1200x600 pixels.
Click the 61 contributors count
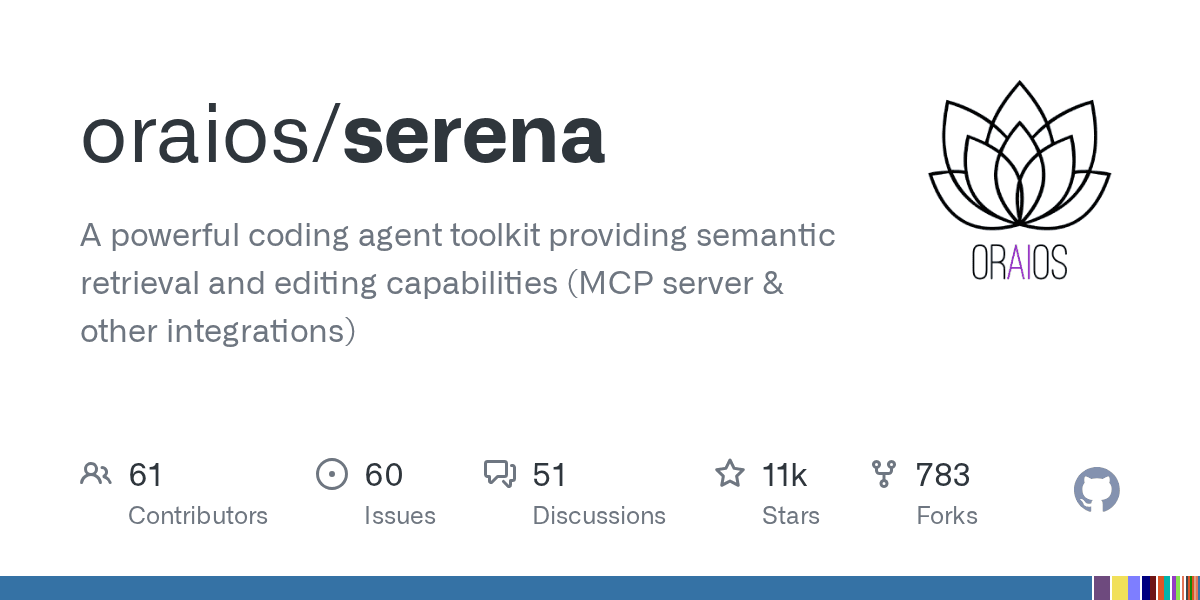pyautogui.click(x=146, y=474)
